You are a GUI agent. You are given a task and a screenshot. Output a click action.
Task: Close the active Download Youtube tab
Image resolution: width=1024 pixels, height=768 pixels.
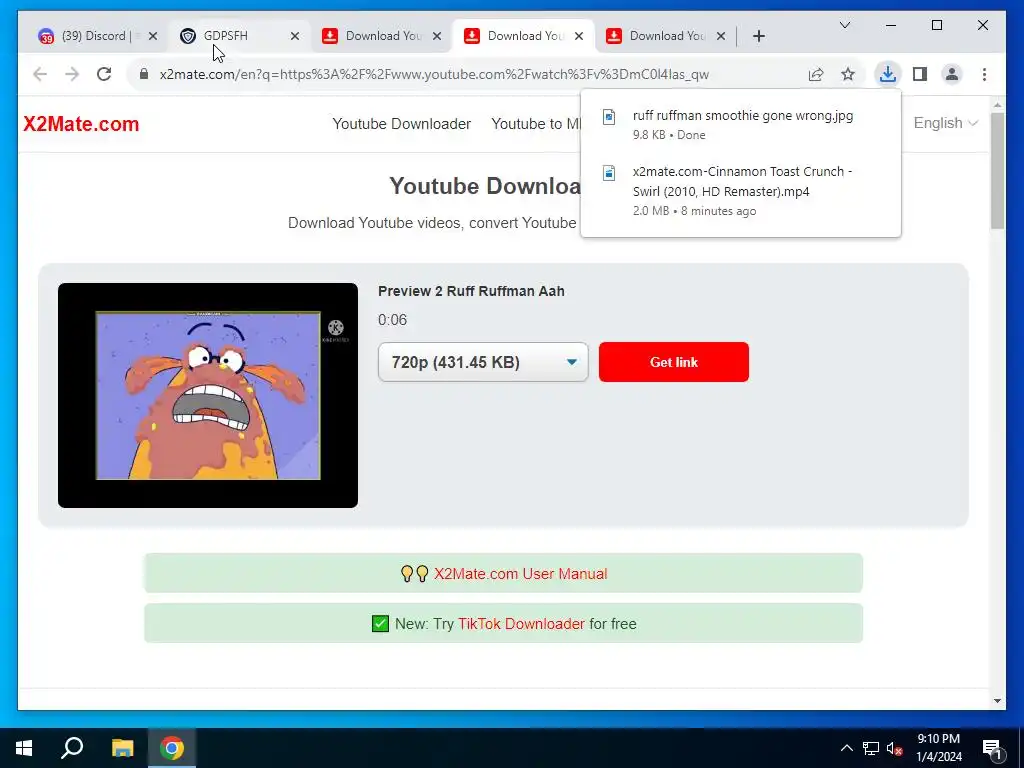point(579,36)
